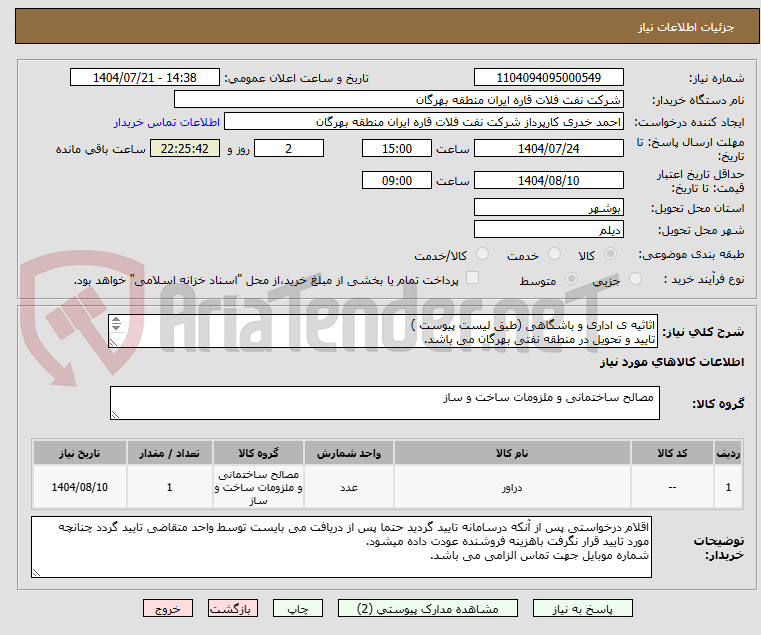Click the پاسخ به نیاز button
The width and height of the screenshot is (761, 635).
point(582,608)
